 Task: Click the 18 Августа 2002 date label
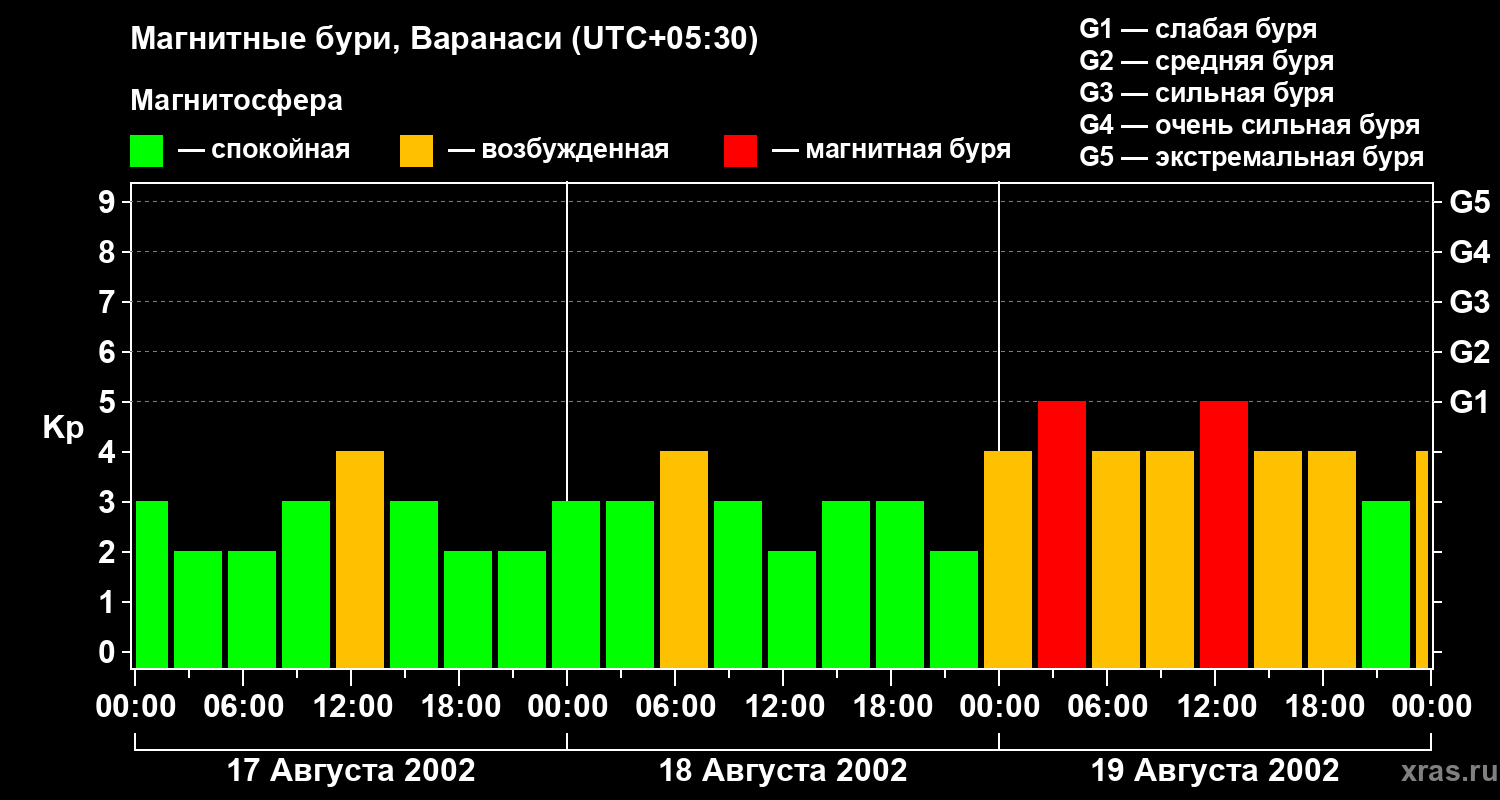783,771
